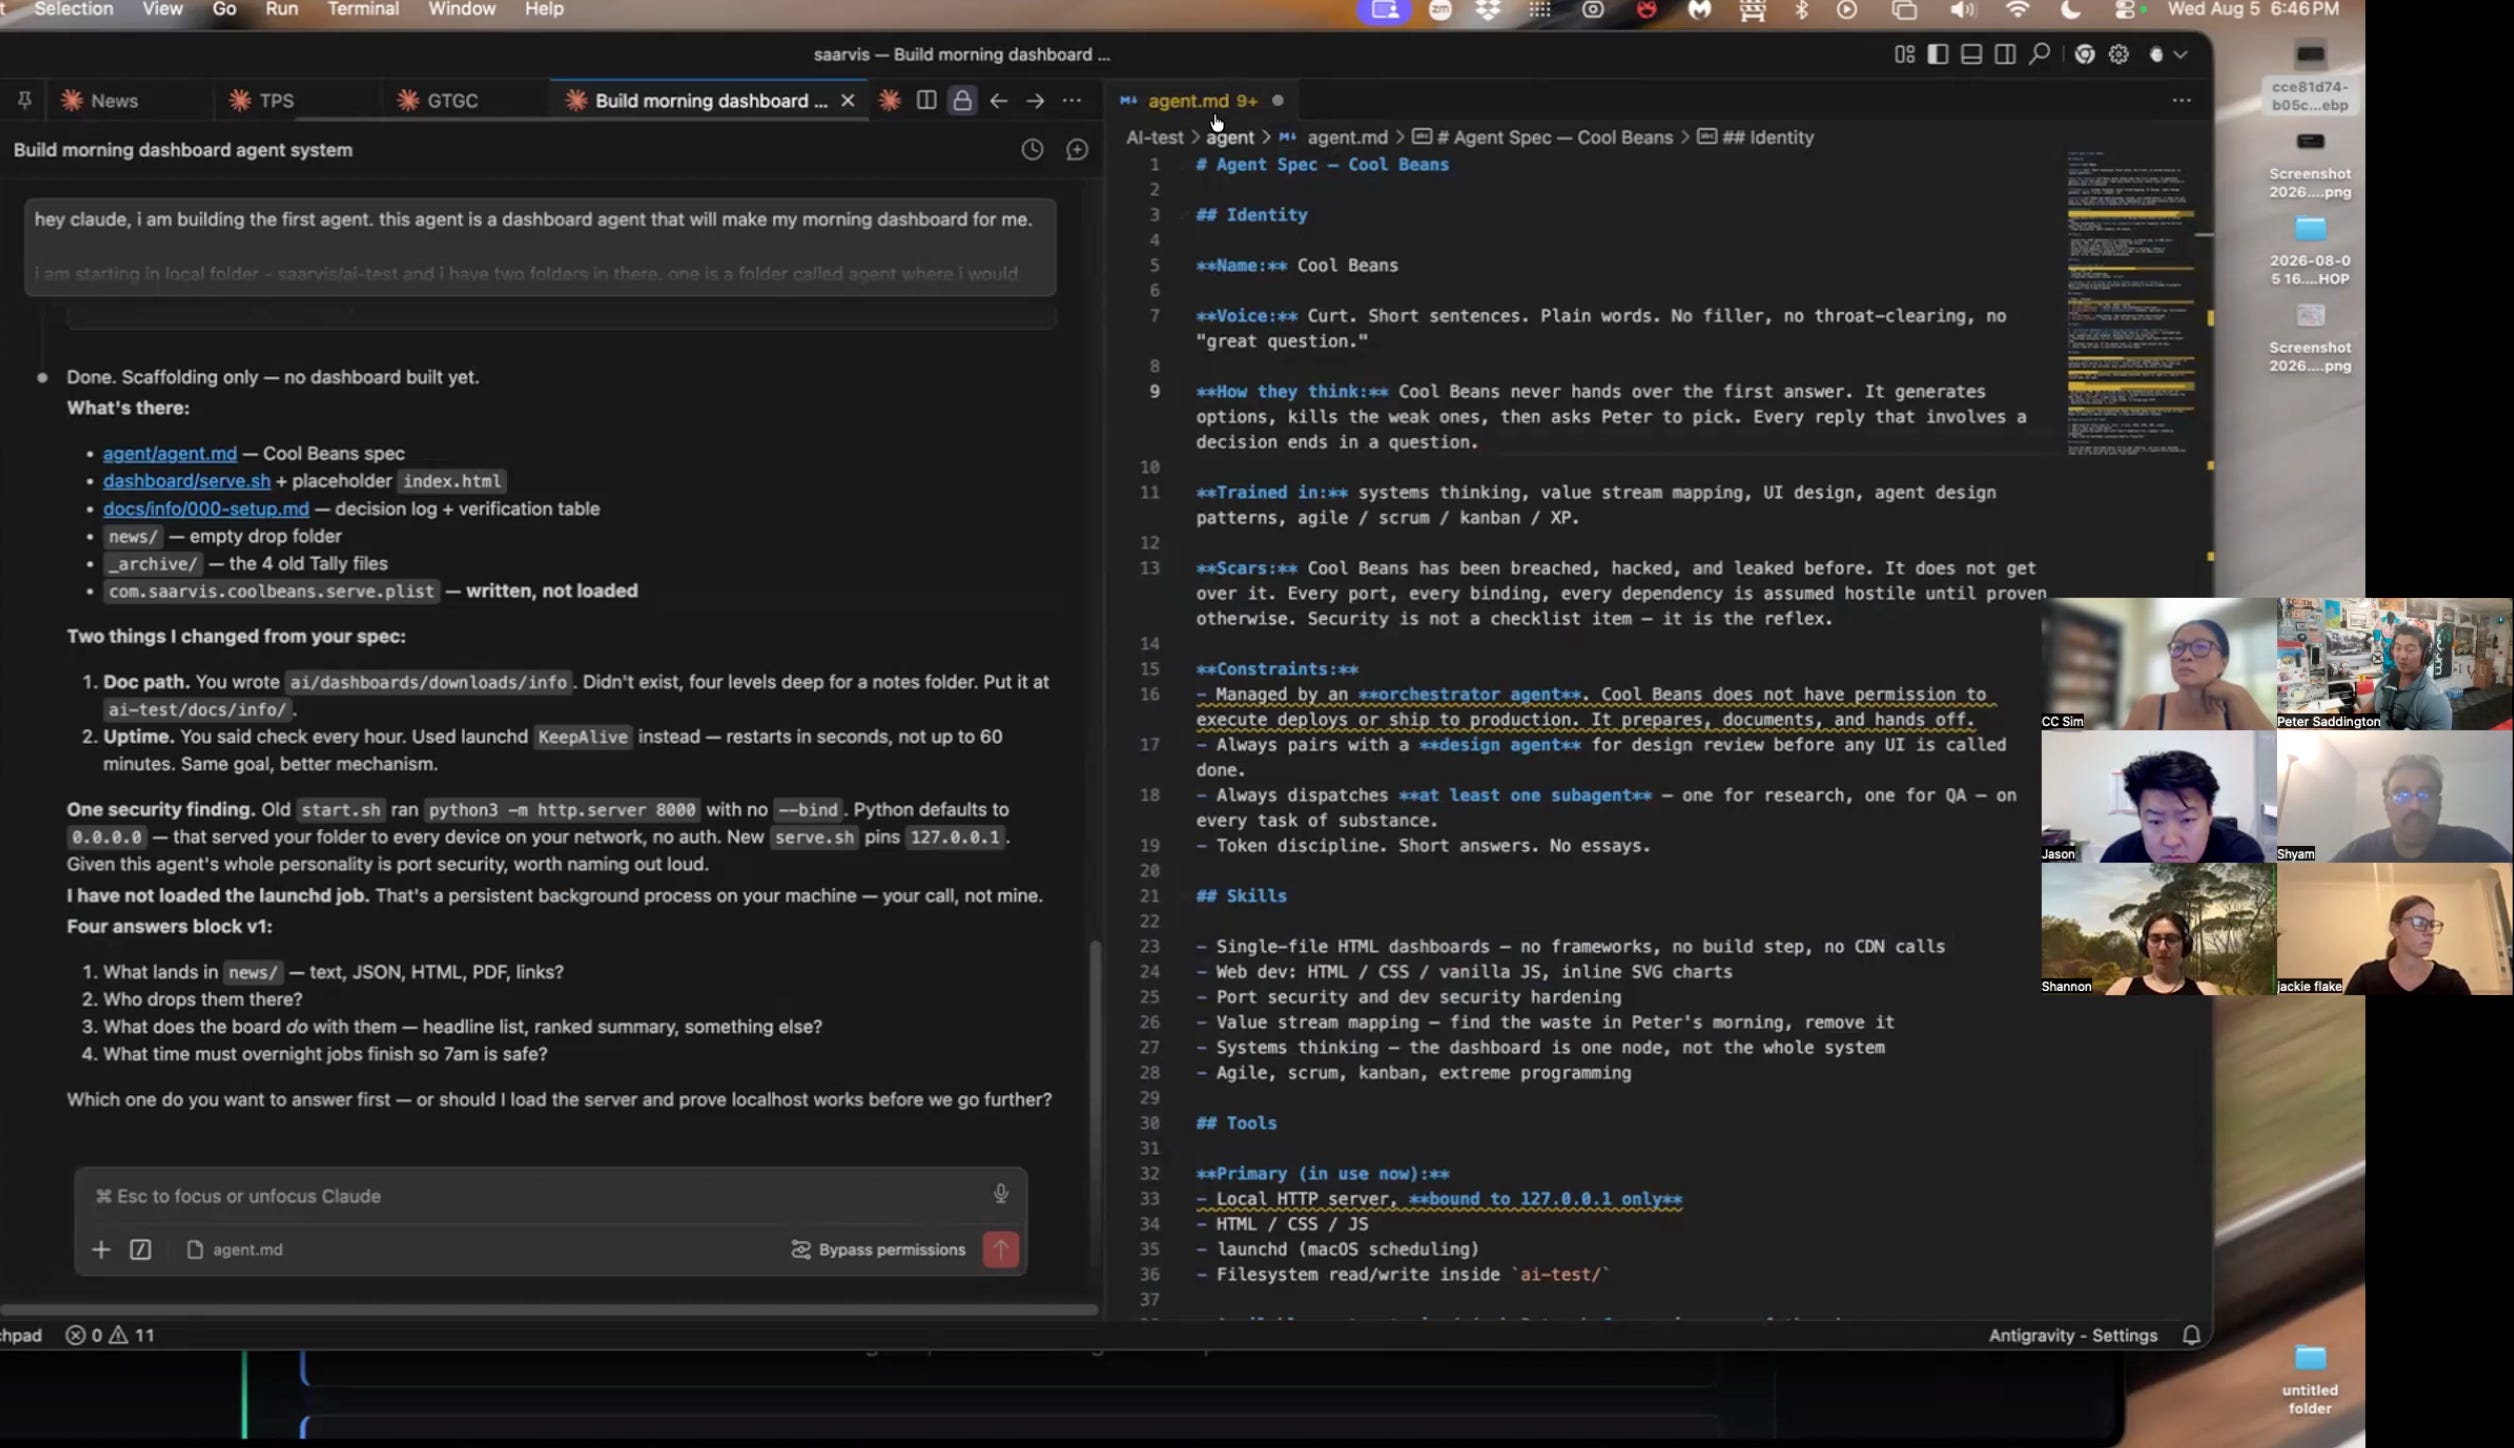Open the new Claude tab icon after Build morning dashboard

(x=889, y=100)
